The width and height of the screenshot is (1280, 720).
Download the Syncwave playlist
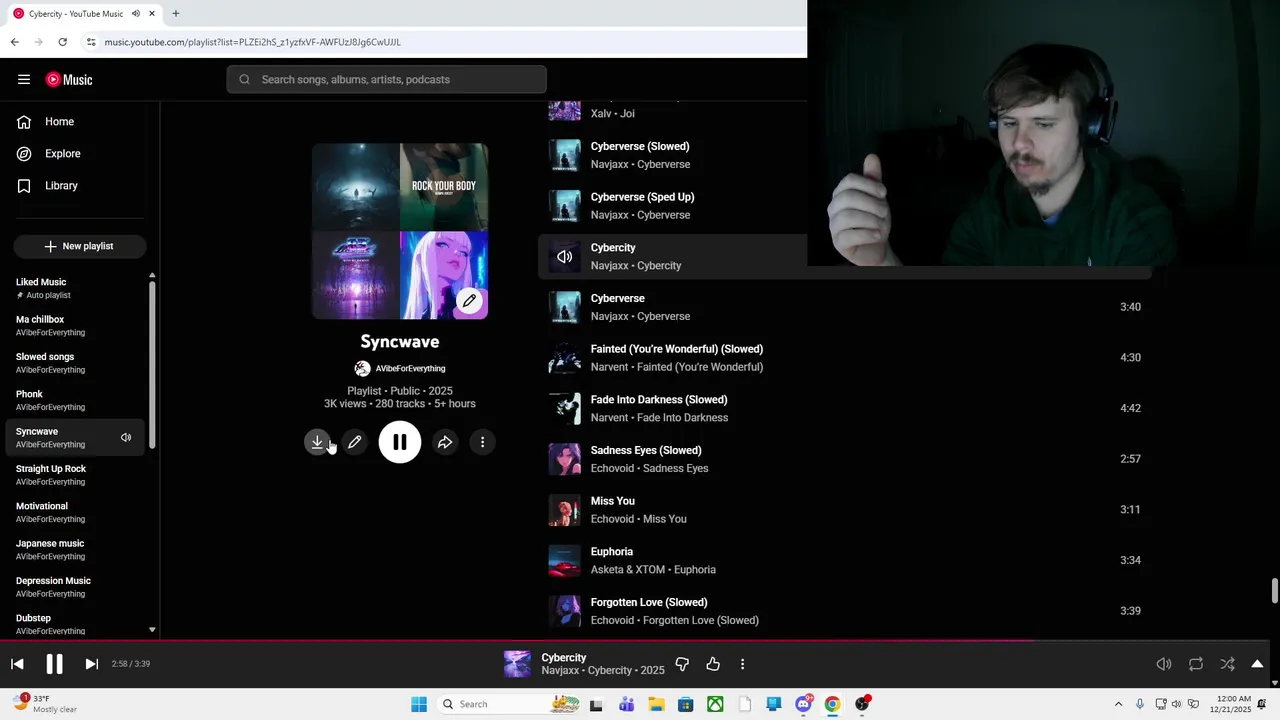(x=317, y=442)
